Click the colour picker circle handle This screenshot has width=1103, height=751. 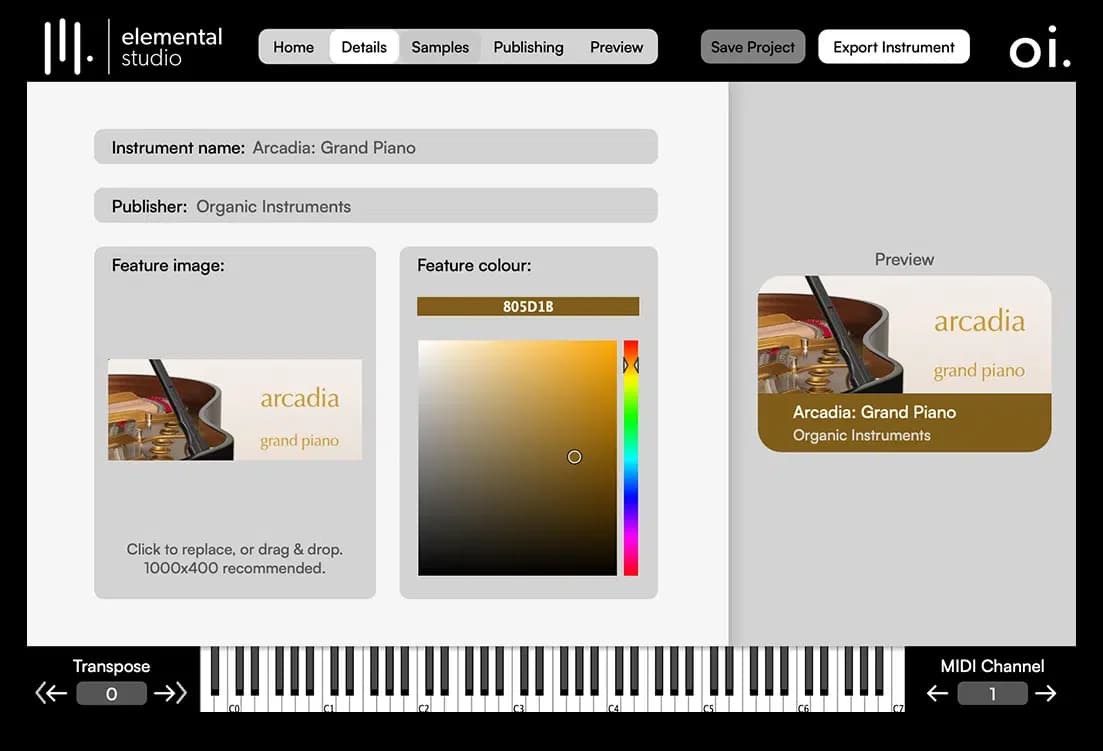574,457
